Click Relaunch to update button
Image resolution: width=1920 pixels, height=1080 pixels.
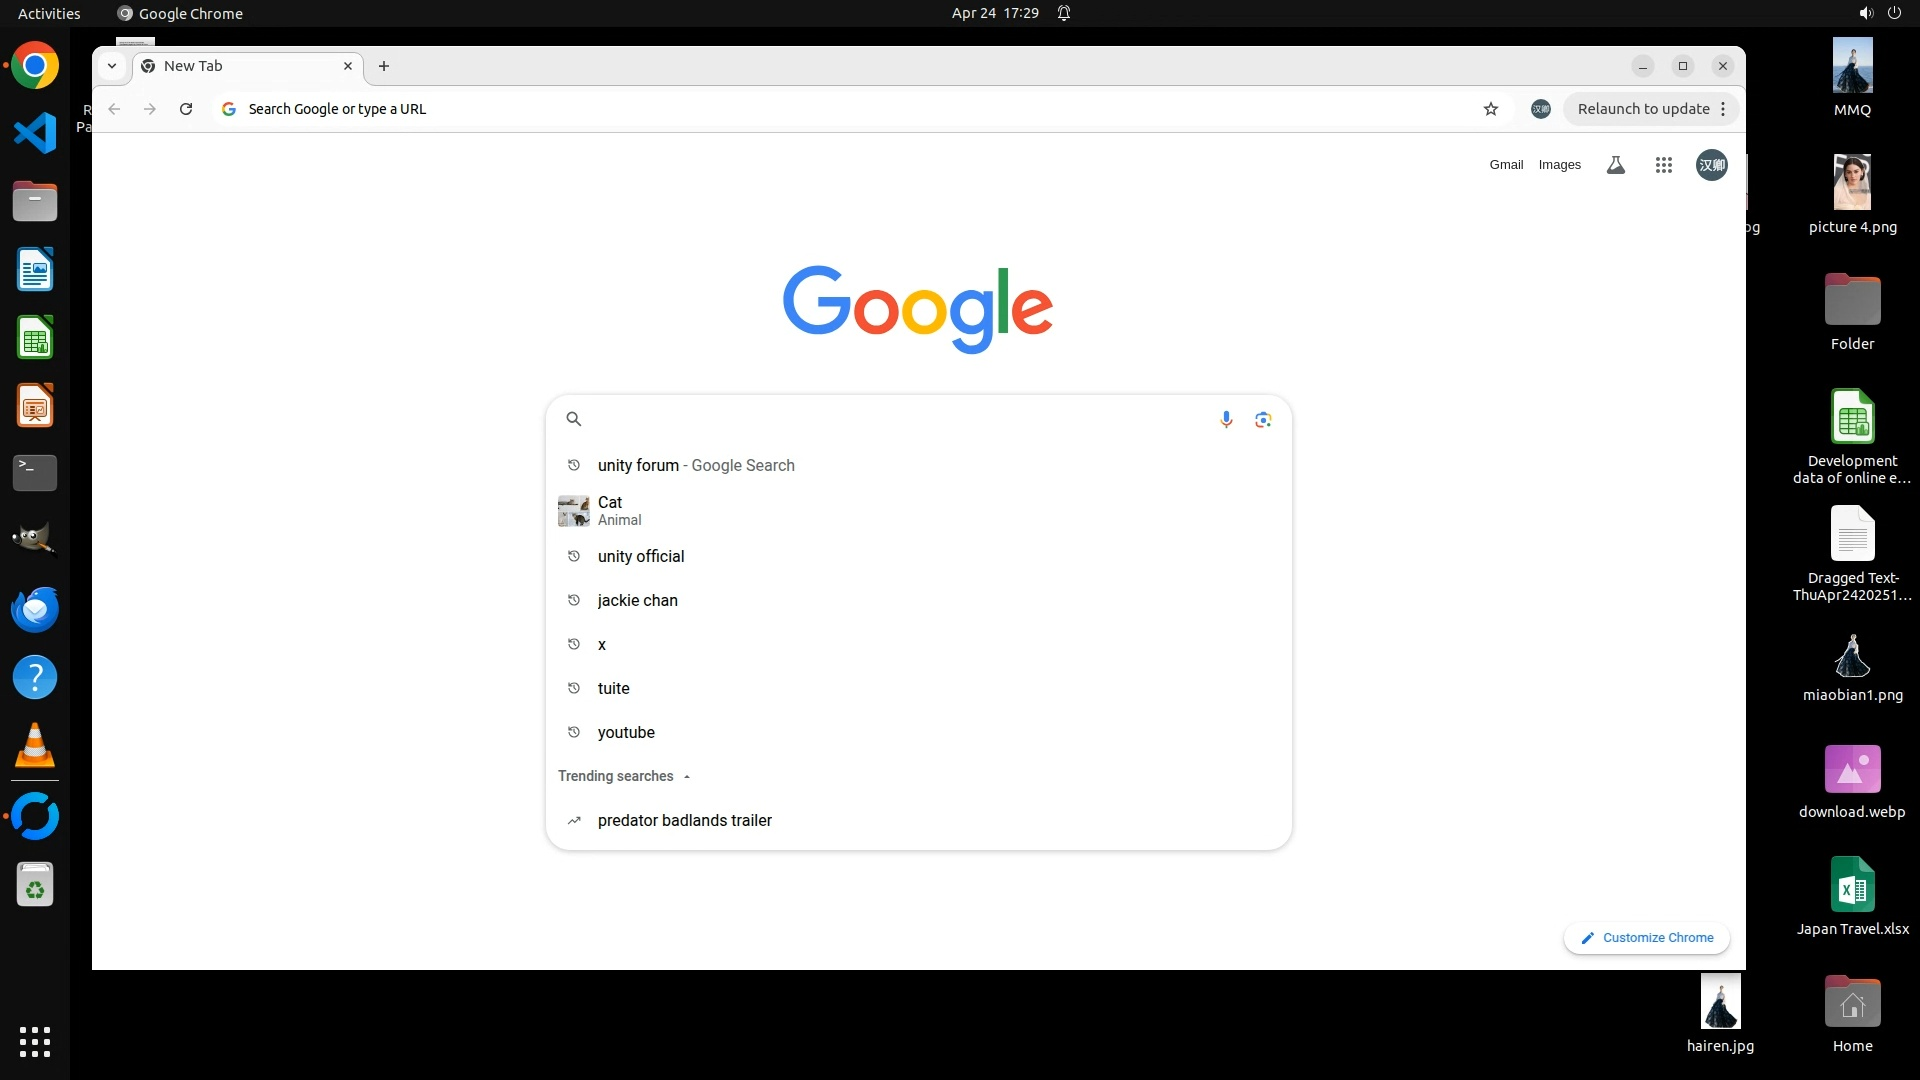pyautogui.click(x=1643, y=109)
